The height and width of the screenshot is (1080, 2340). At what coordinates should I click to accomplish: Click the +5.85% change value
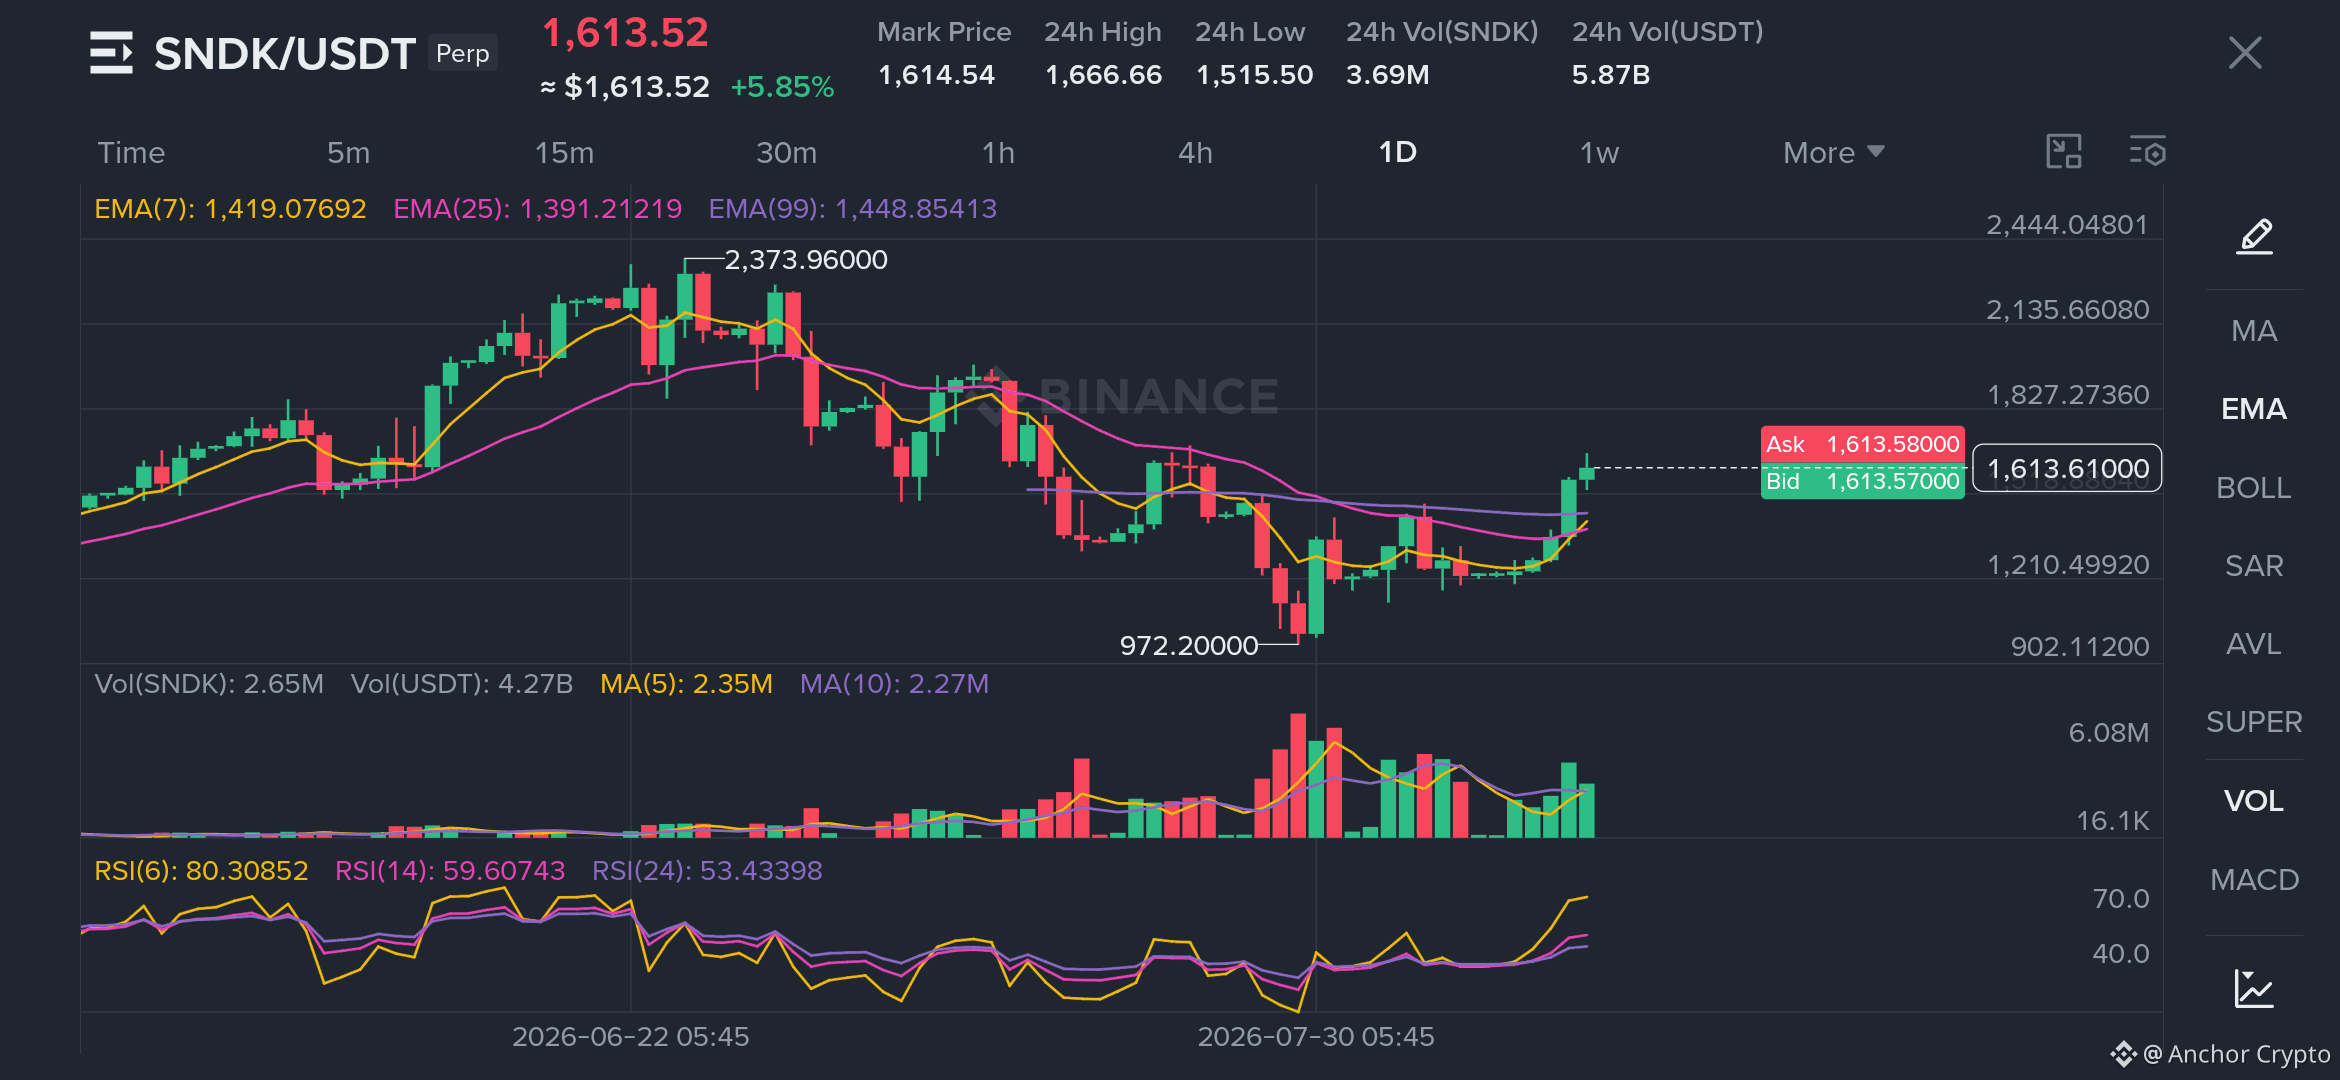[x=782, y=87]
